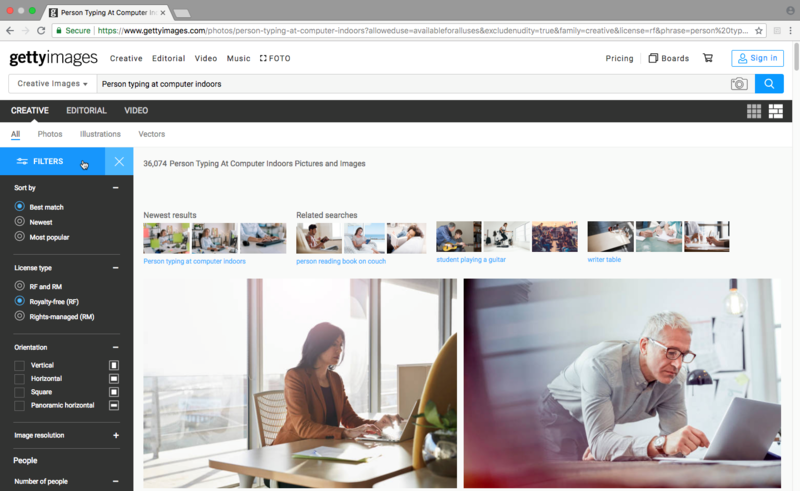The image size is (800, 491).
Task: Bookmark this page with star icon
Action: coord(759,31)
